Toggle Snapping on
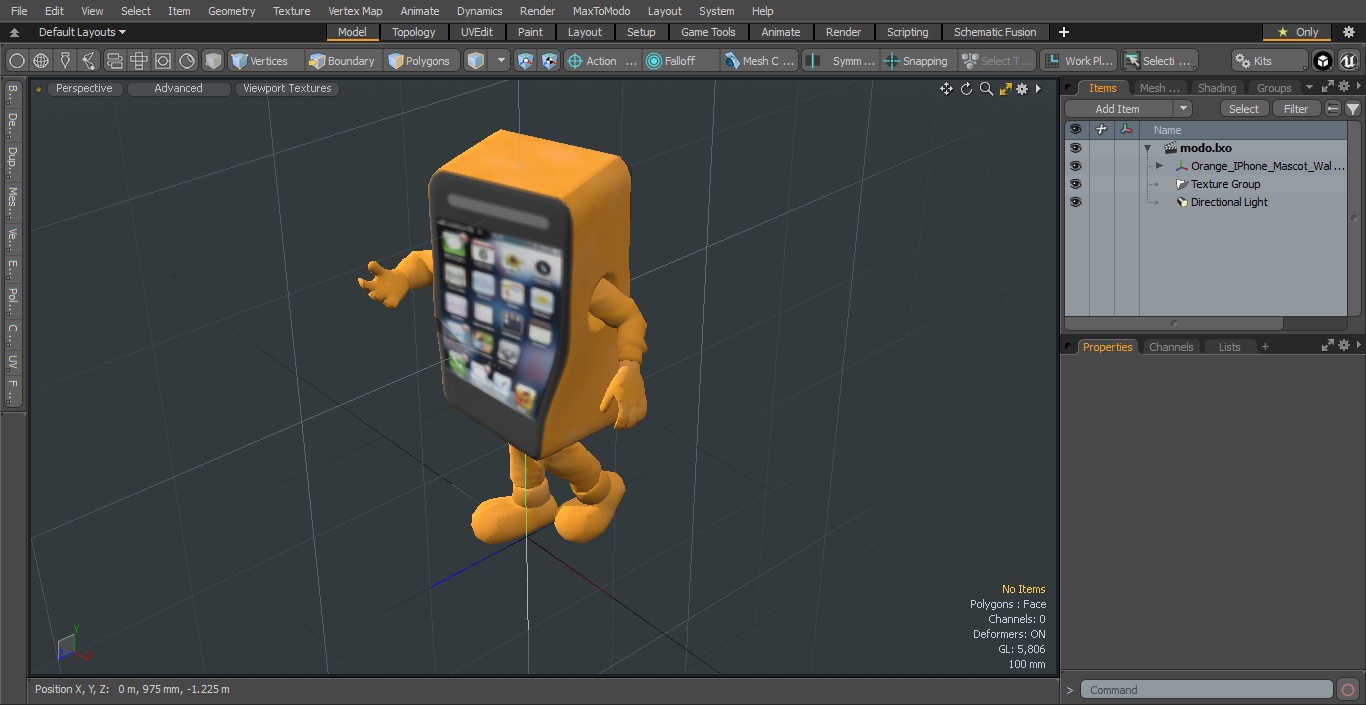 click(917, 61)
